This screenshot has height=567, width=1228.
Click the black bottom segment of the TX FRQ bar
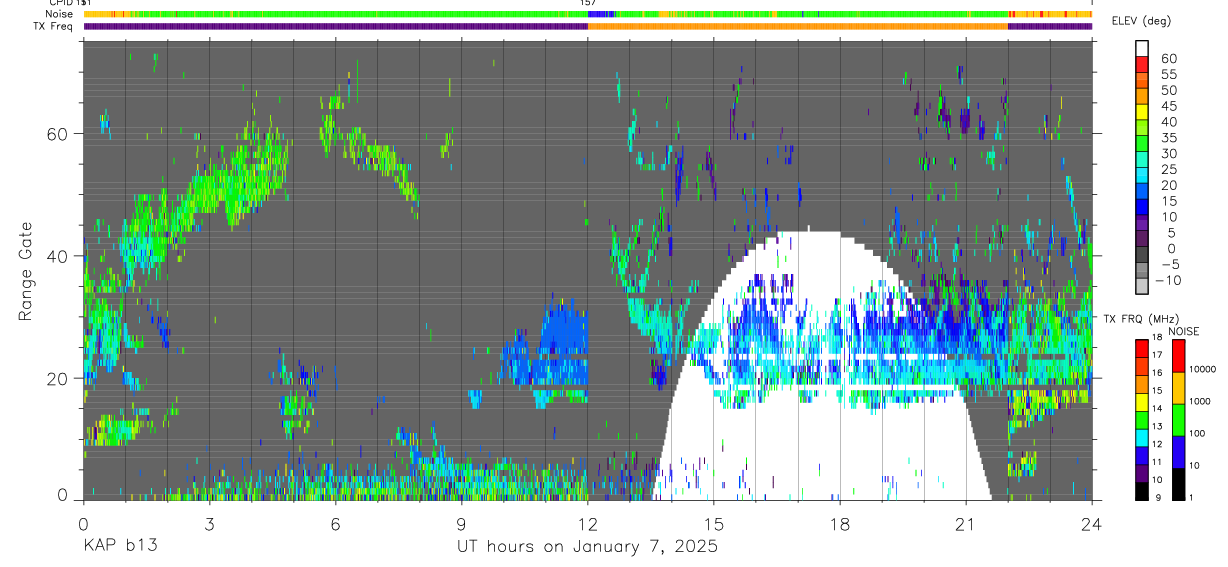click(x=1142, y=491)
